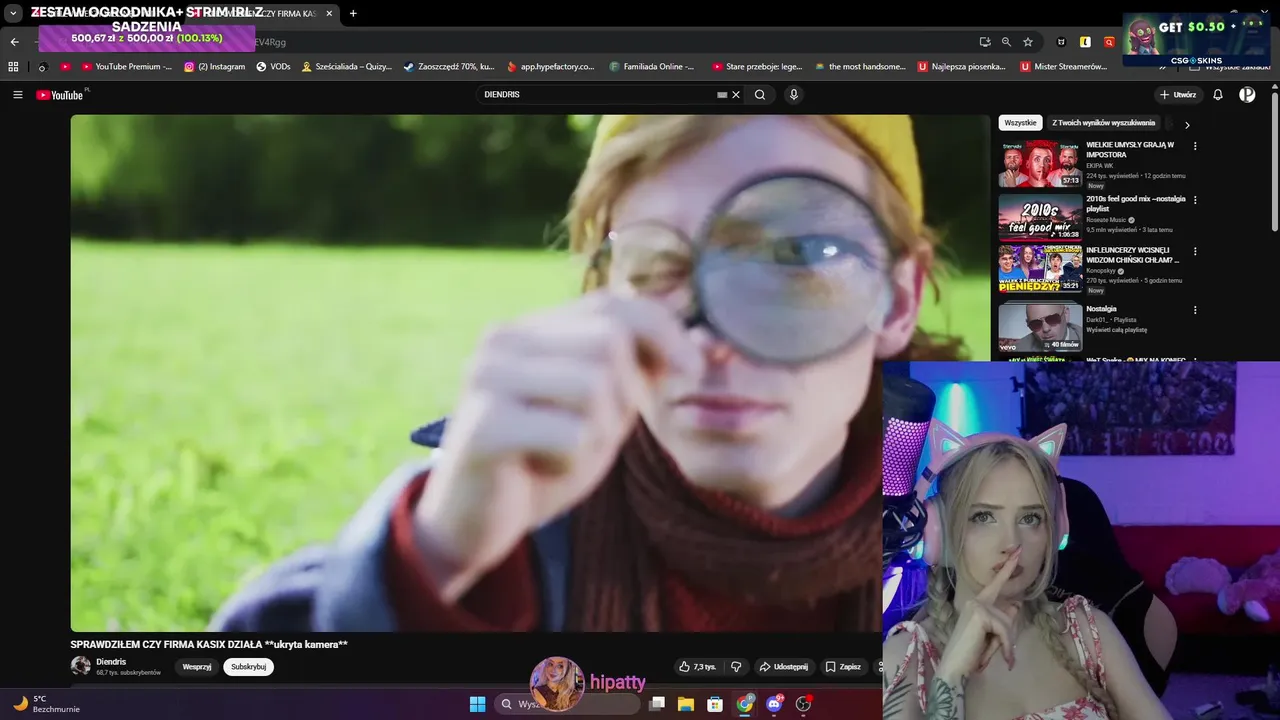The image size is (1280, 720).
Task: Expand the browser tab search chevron
Action: coord(13,13)
